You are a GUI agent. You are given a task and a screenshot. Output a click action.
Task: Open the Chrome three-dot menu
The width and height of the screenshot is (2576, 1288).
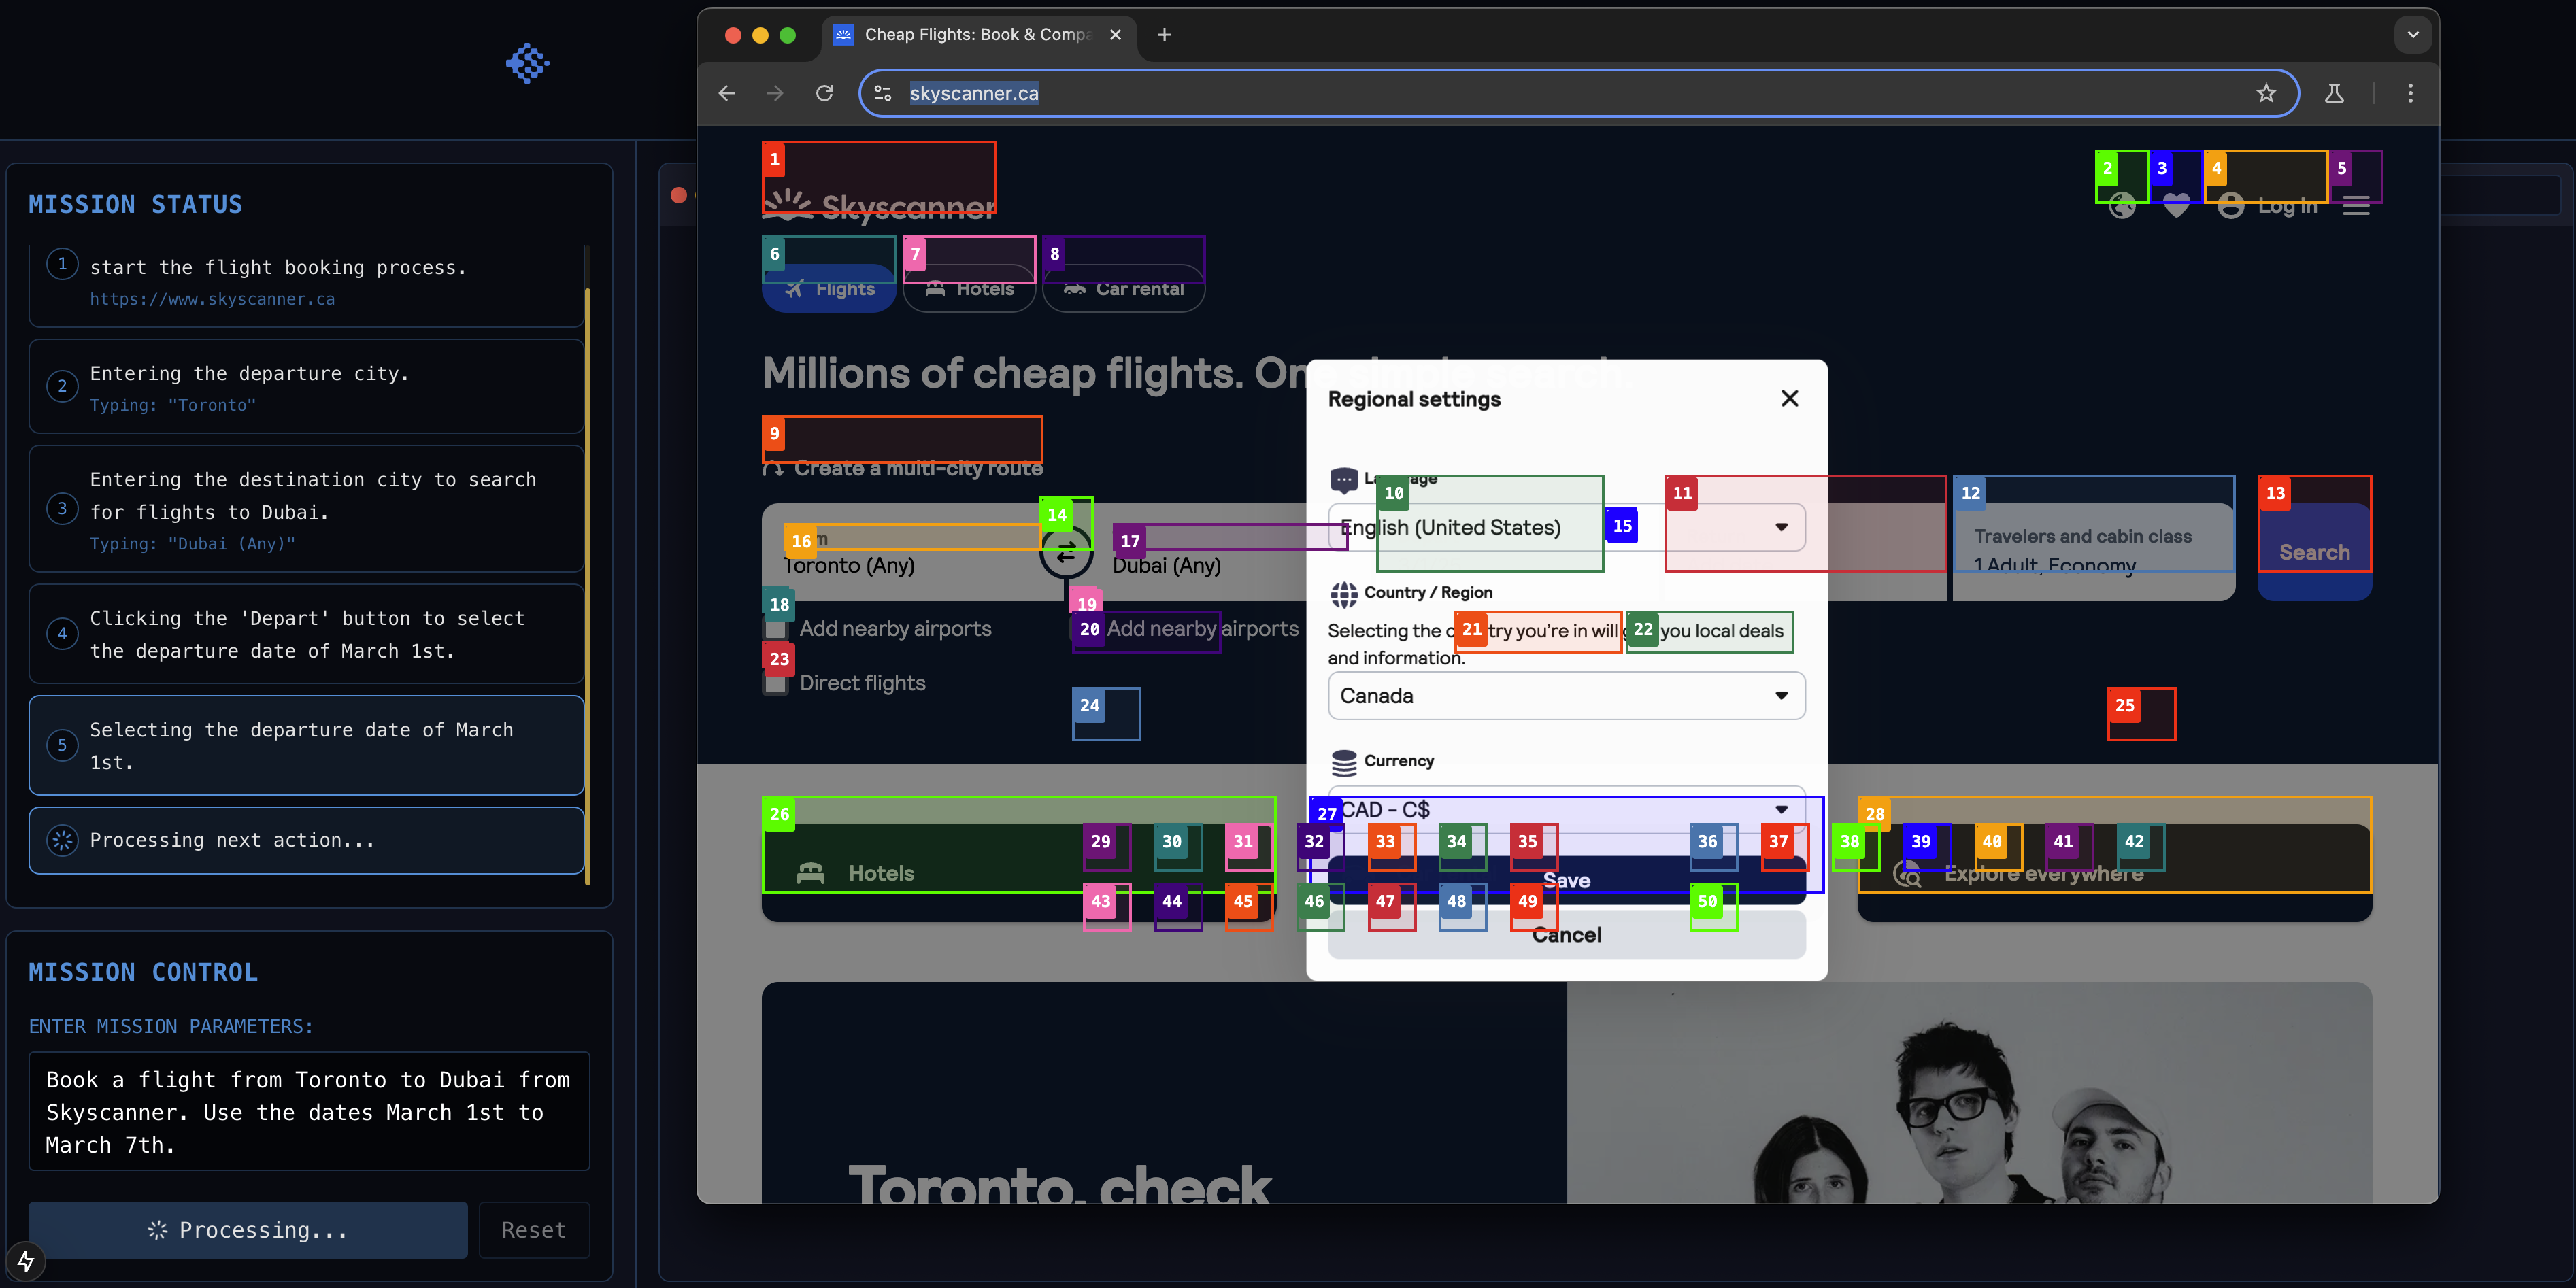[x=2410, y=93]
